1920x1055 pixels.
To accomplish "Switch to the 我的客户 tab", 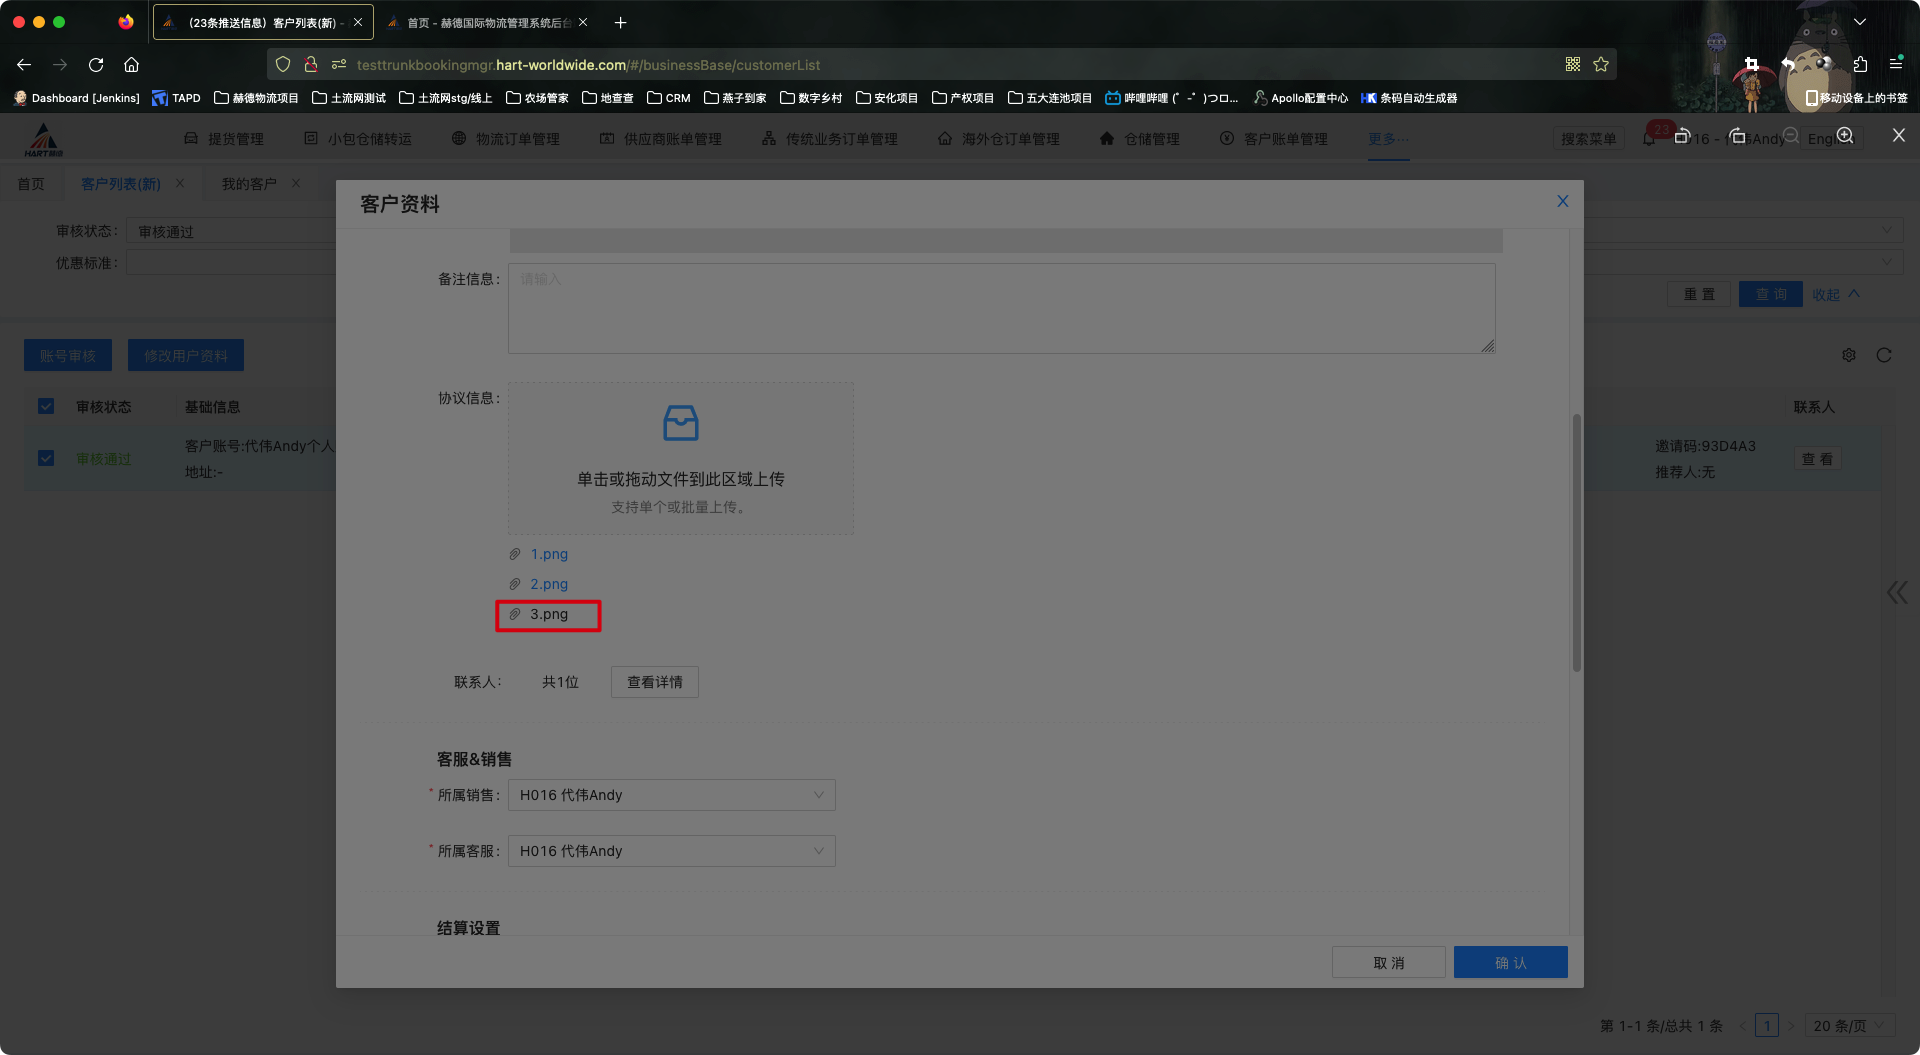I will (x=249, y=184).
